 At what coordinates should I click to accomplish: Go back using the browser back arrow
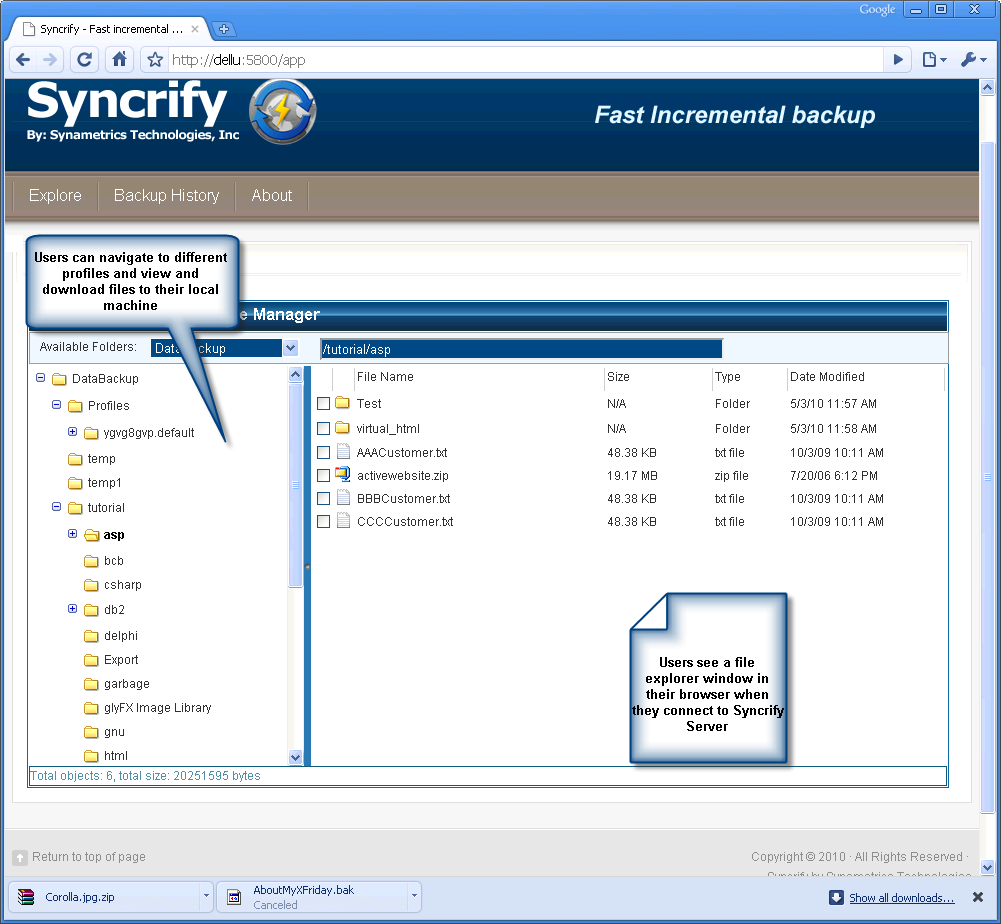click(x=23, y=60)
